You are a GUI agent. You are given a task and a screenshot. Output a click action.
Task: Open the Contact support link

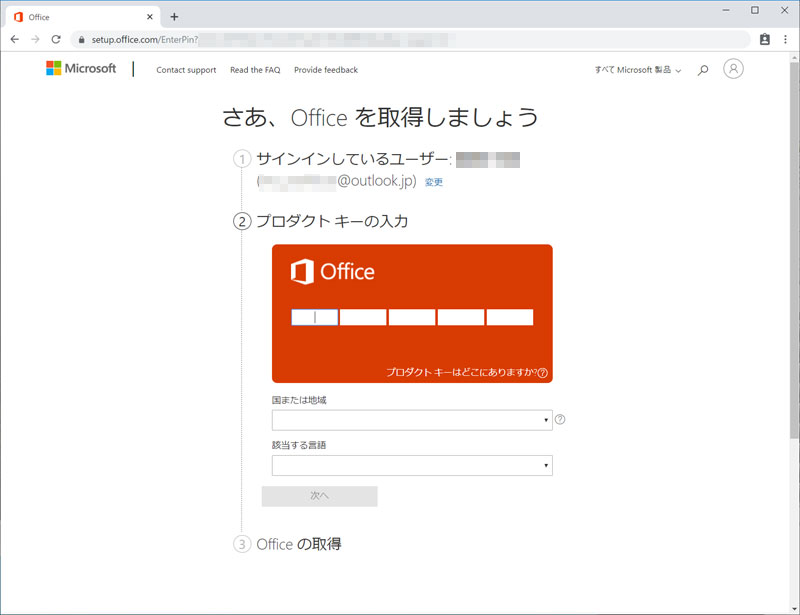[186, 70]
